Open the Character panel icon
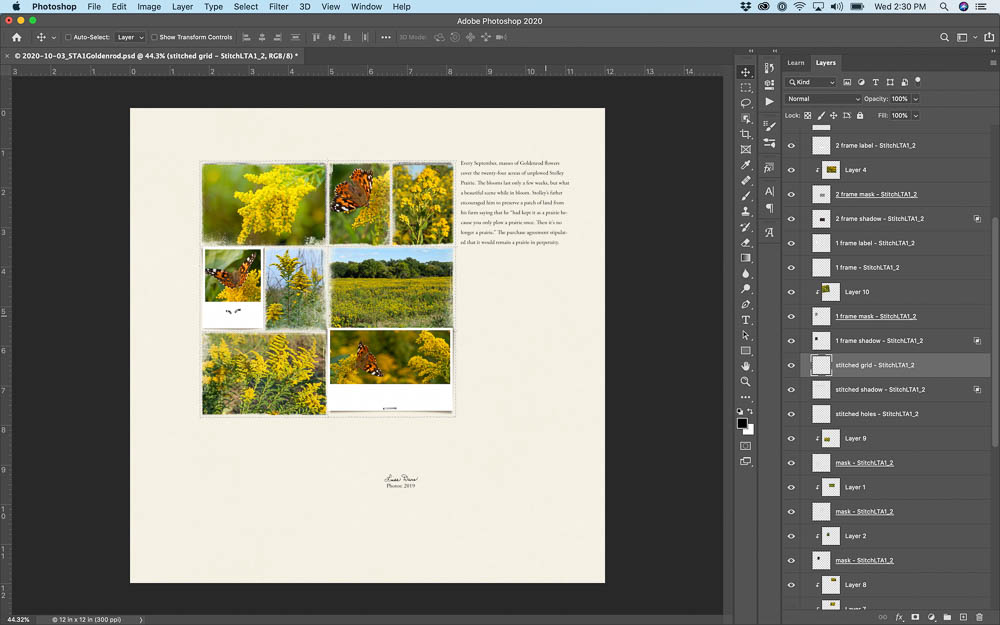The width and height of the screenshot is (1000, 625). tap(769, 191)
